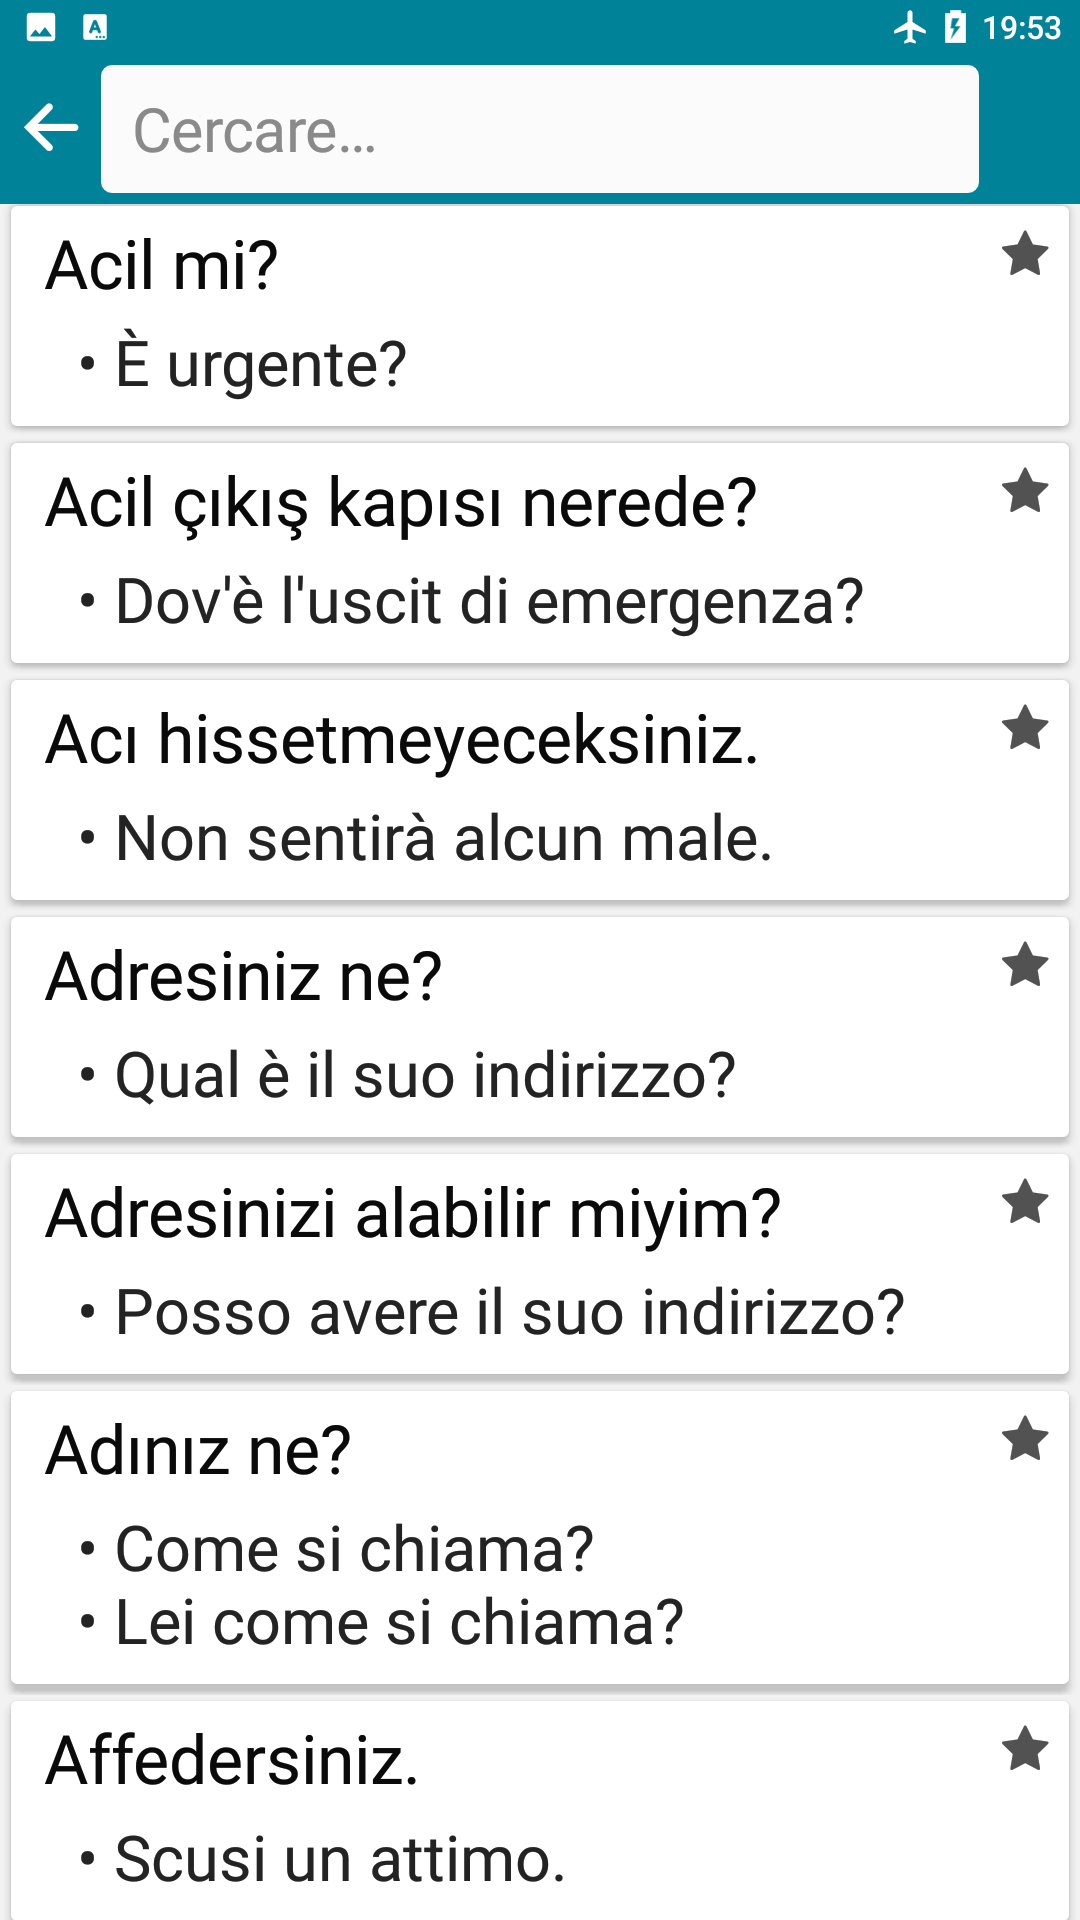The height and width of the screenshot is (1920, 1080).
Task: Toggle star for 'Acı hissetmeyeceksiniz.'
Action: [1025, 728]
